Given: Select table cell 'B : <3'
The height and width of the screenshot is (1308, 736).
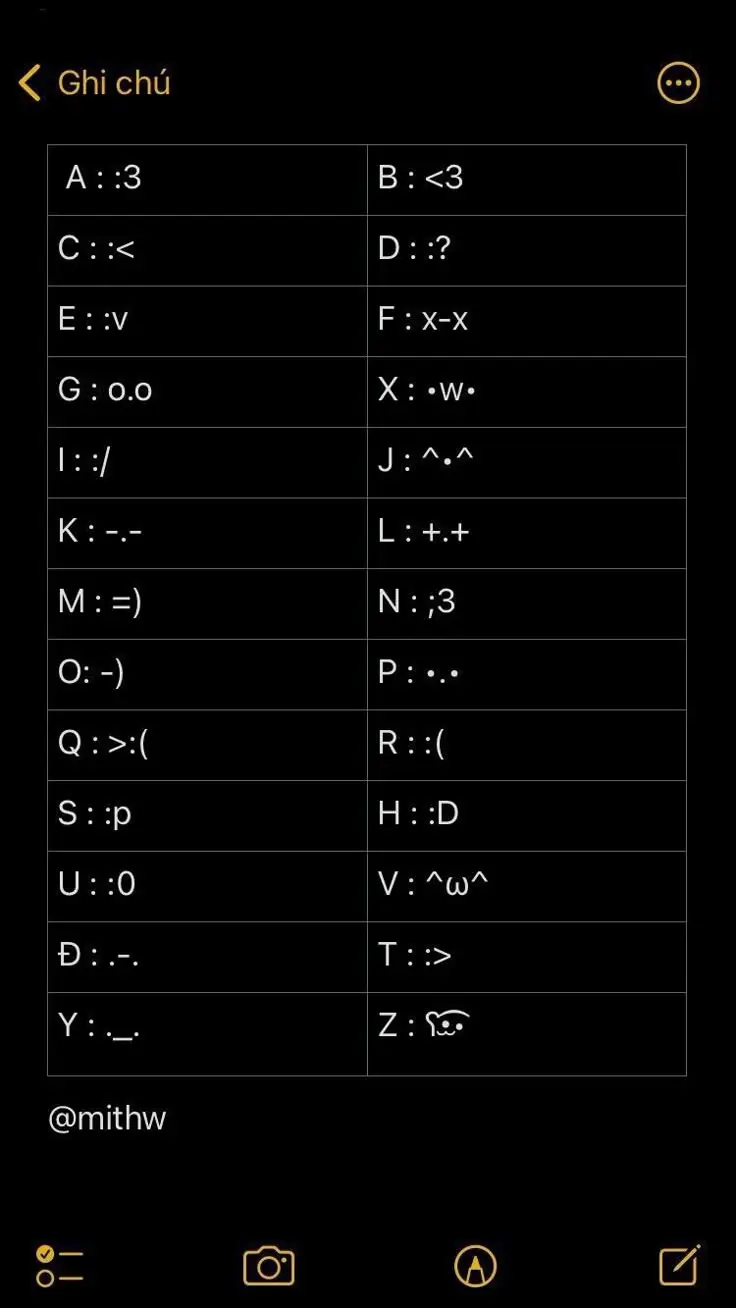Looking at the screenshot, I should pyautogui.click(x=527, y=180).
